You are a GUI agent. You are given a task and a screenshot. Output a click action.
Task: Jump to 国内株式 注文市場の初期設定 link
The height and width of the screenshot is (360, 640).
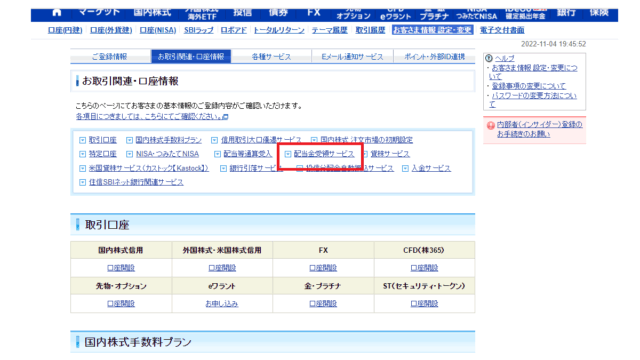click(x=367, y=140)
